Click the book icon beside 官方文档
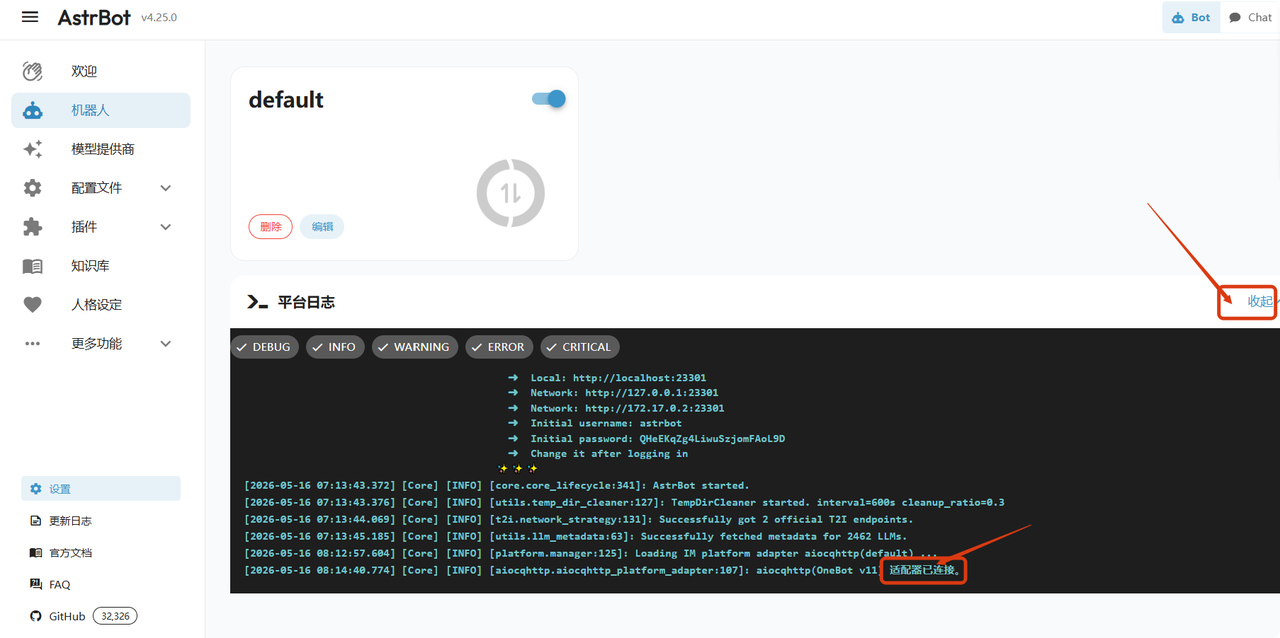1280x638 pixels. tap(36, 553)
